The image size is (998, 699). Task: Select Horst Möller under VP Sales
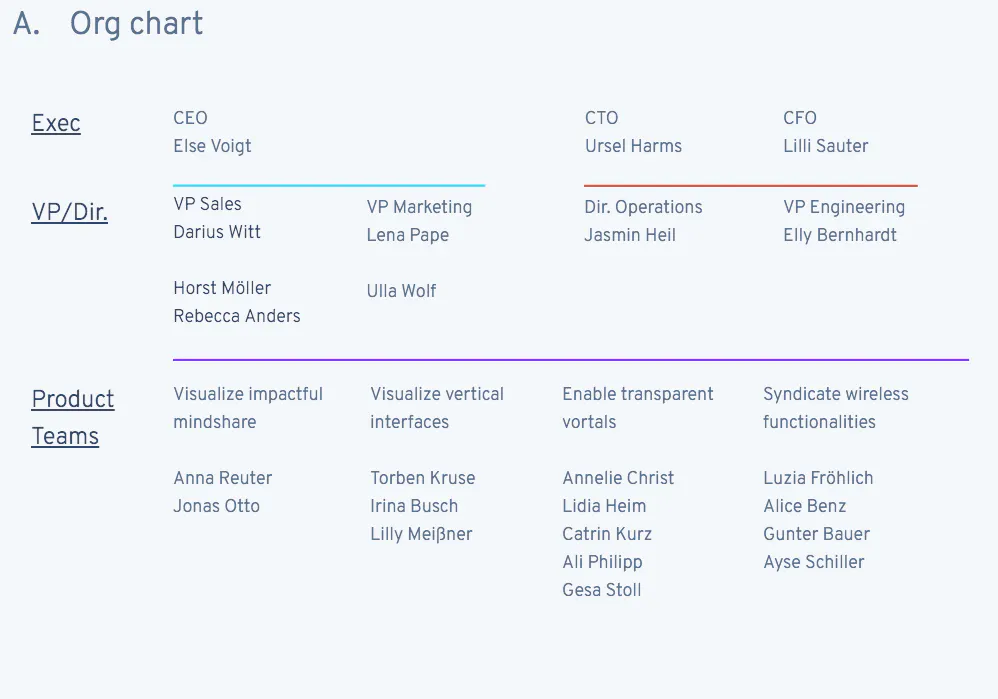click(x=222, y=288)
